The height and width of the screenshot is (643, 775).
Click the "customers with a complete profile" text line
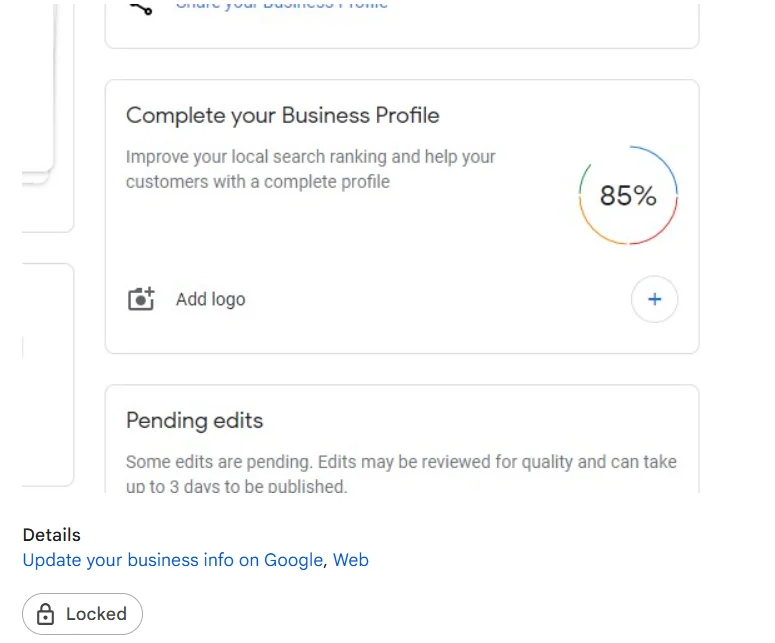(257, 182)
